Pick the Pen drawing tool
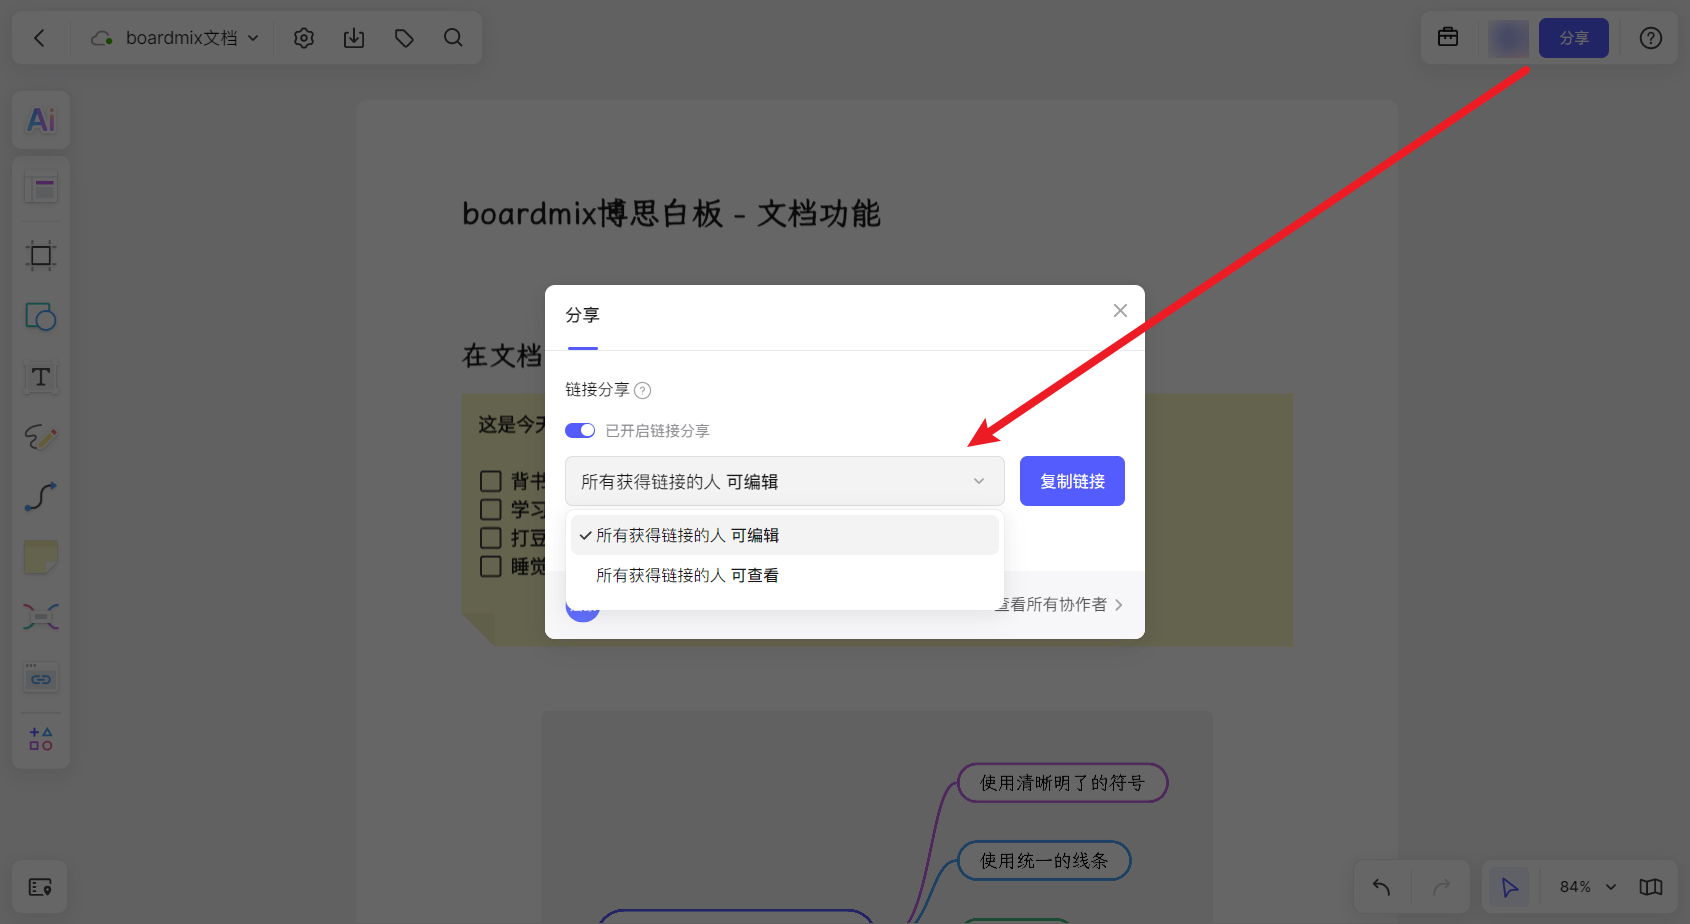The width and height of the screenshot is (1690, 924). 40,437
